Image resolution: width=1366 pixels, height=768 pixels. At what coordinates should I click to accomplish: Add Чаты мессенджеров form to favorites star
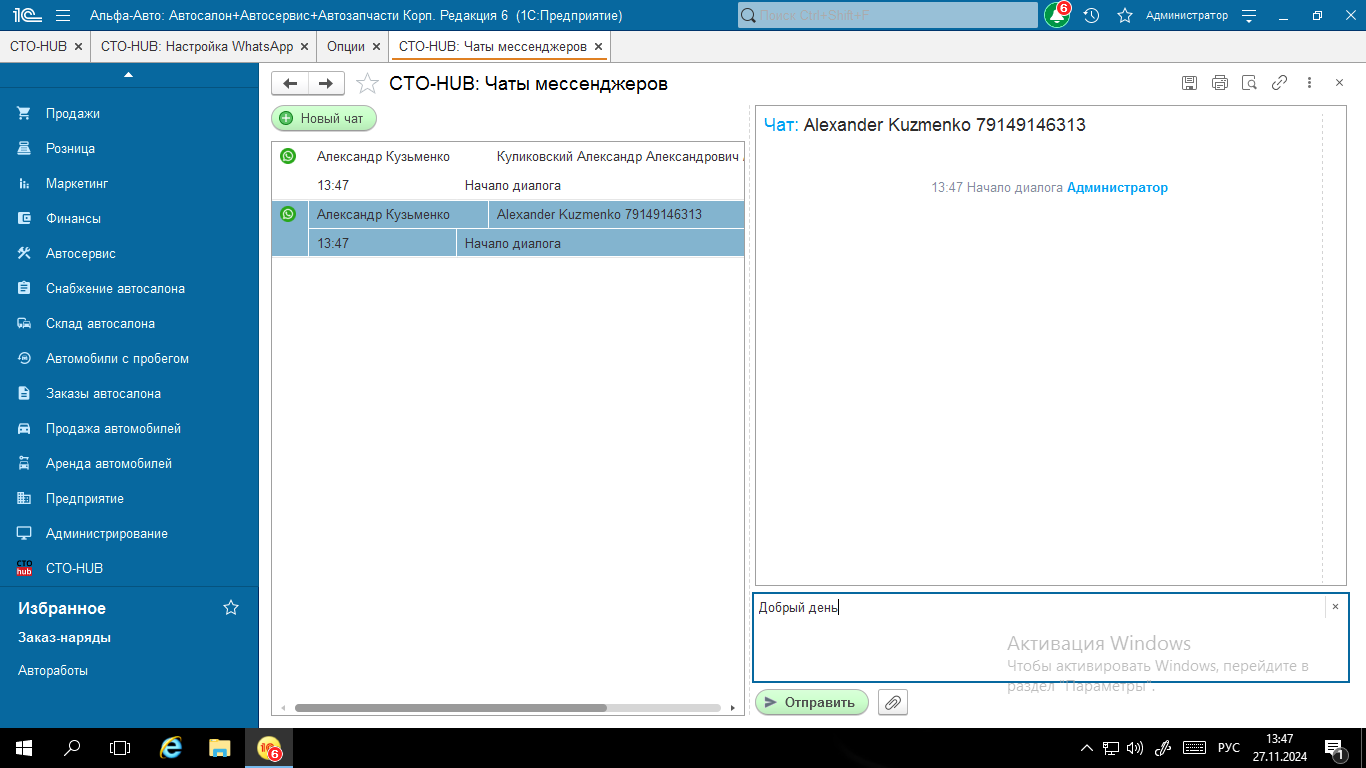(368, 84)
